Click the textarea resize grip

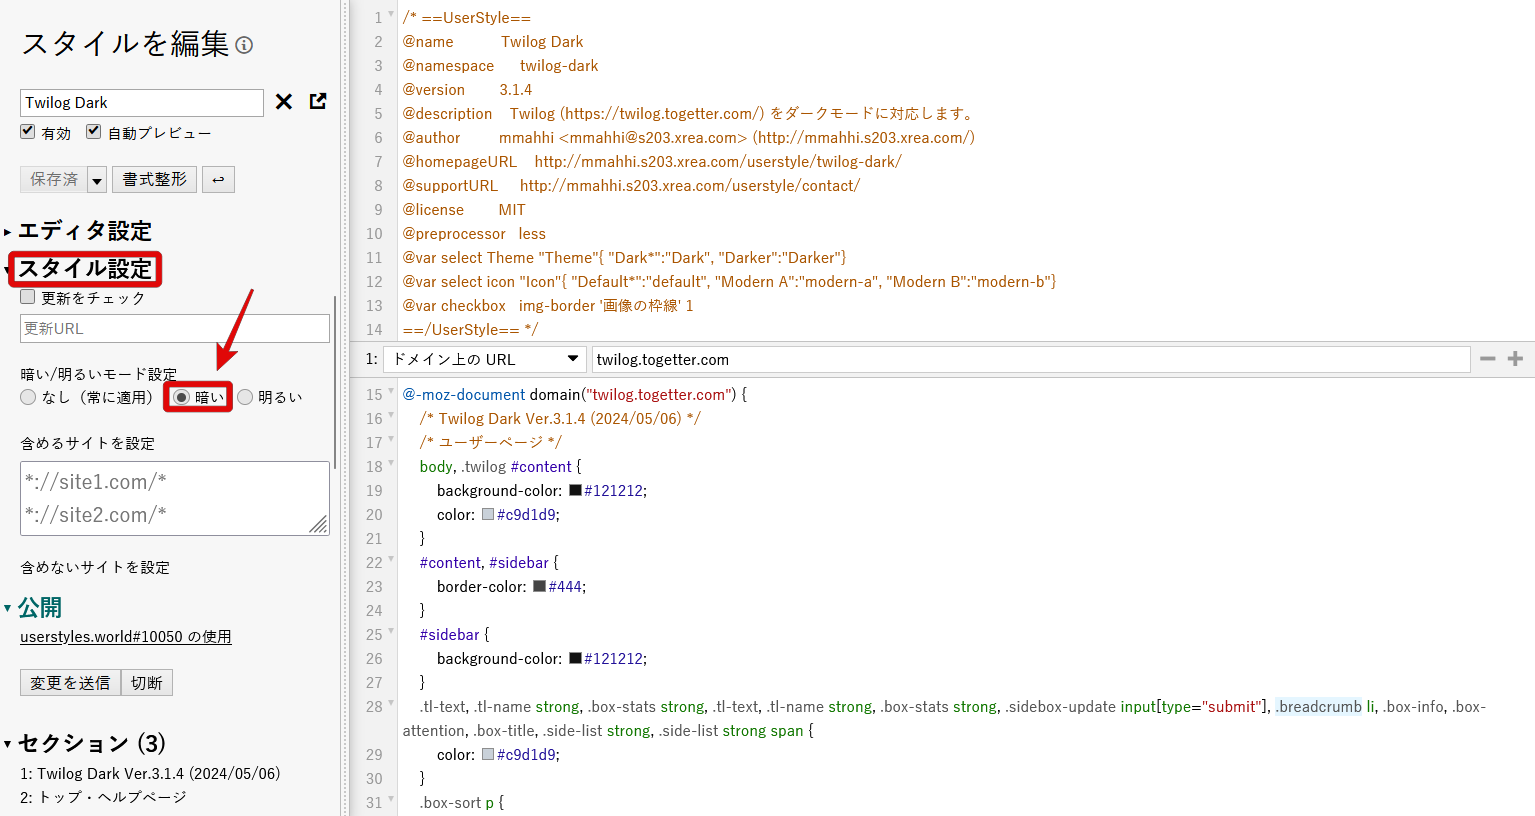click(x=319, y=525)
